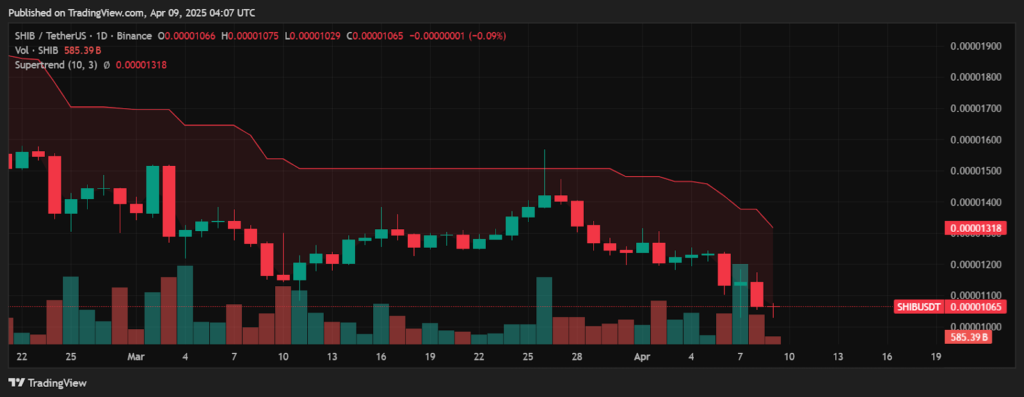Click the 0.00001400 price axis label

(x=976, y=202)
